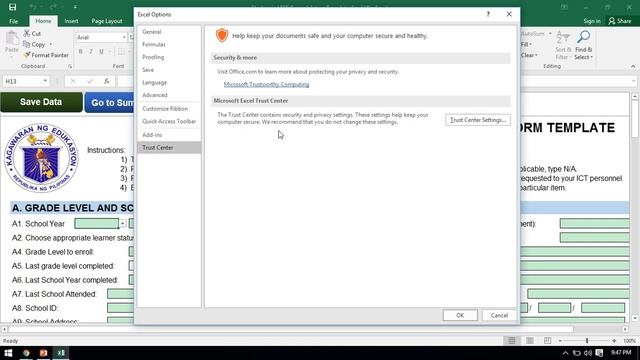Confirm the dialog with OK
The image size is (640, 360).
coord(460,315)
